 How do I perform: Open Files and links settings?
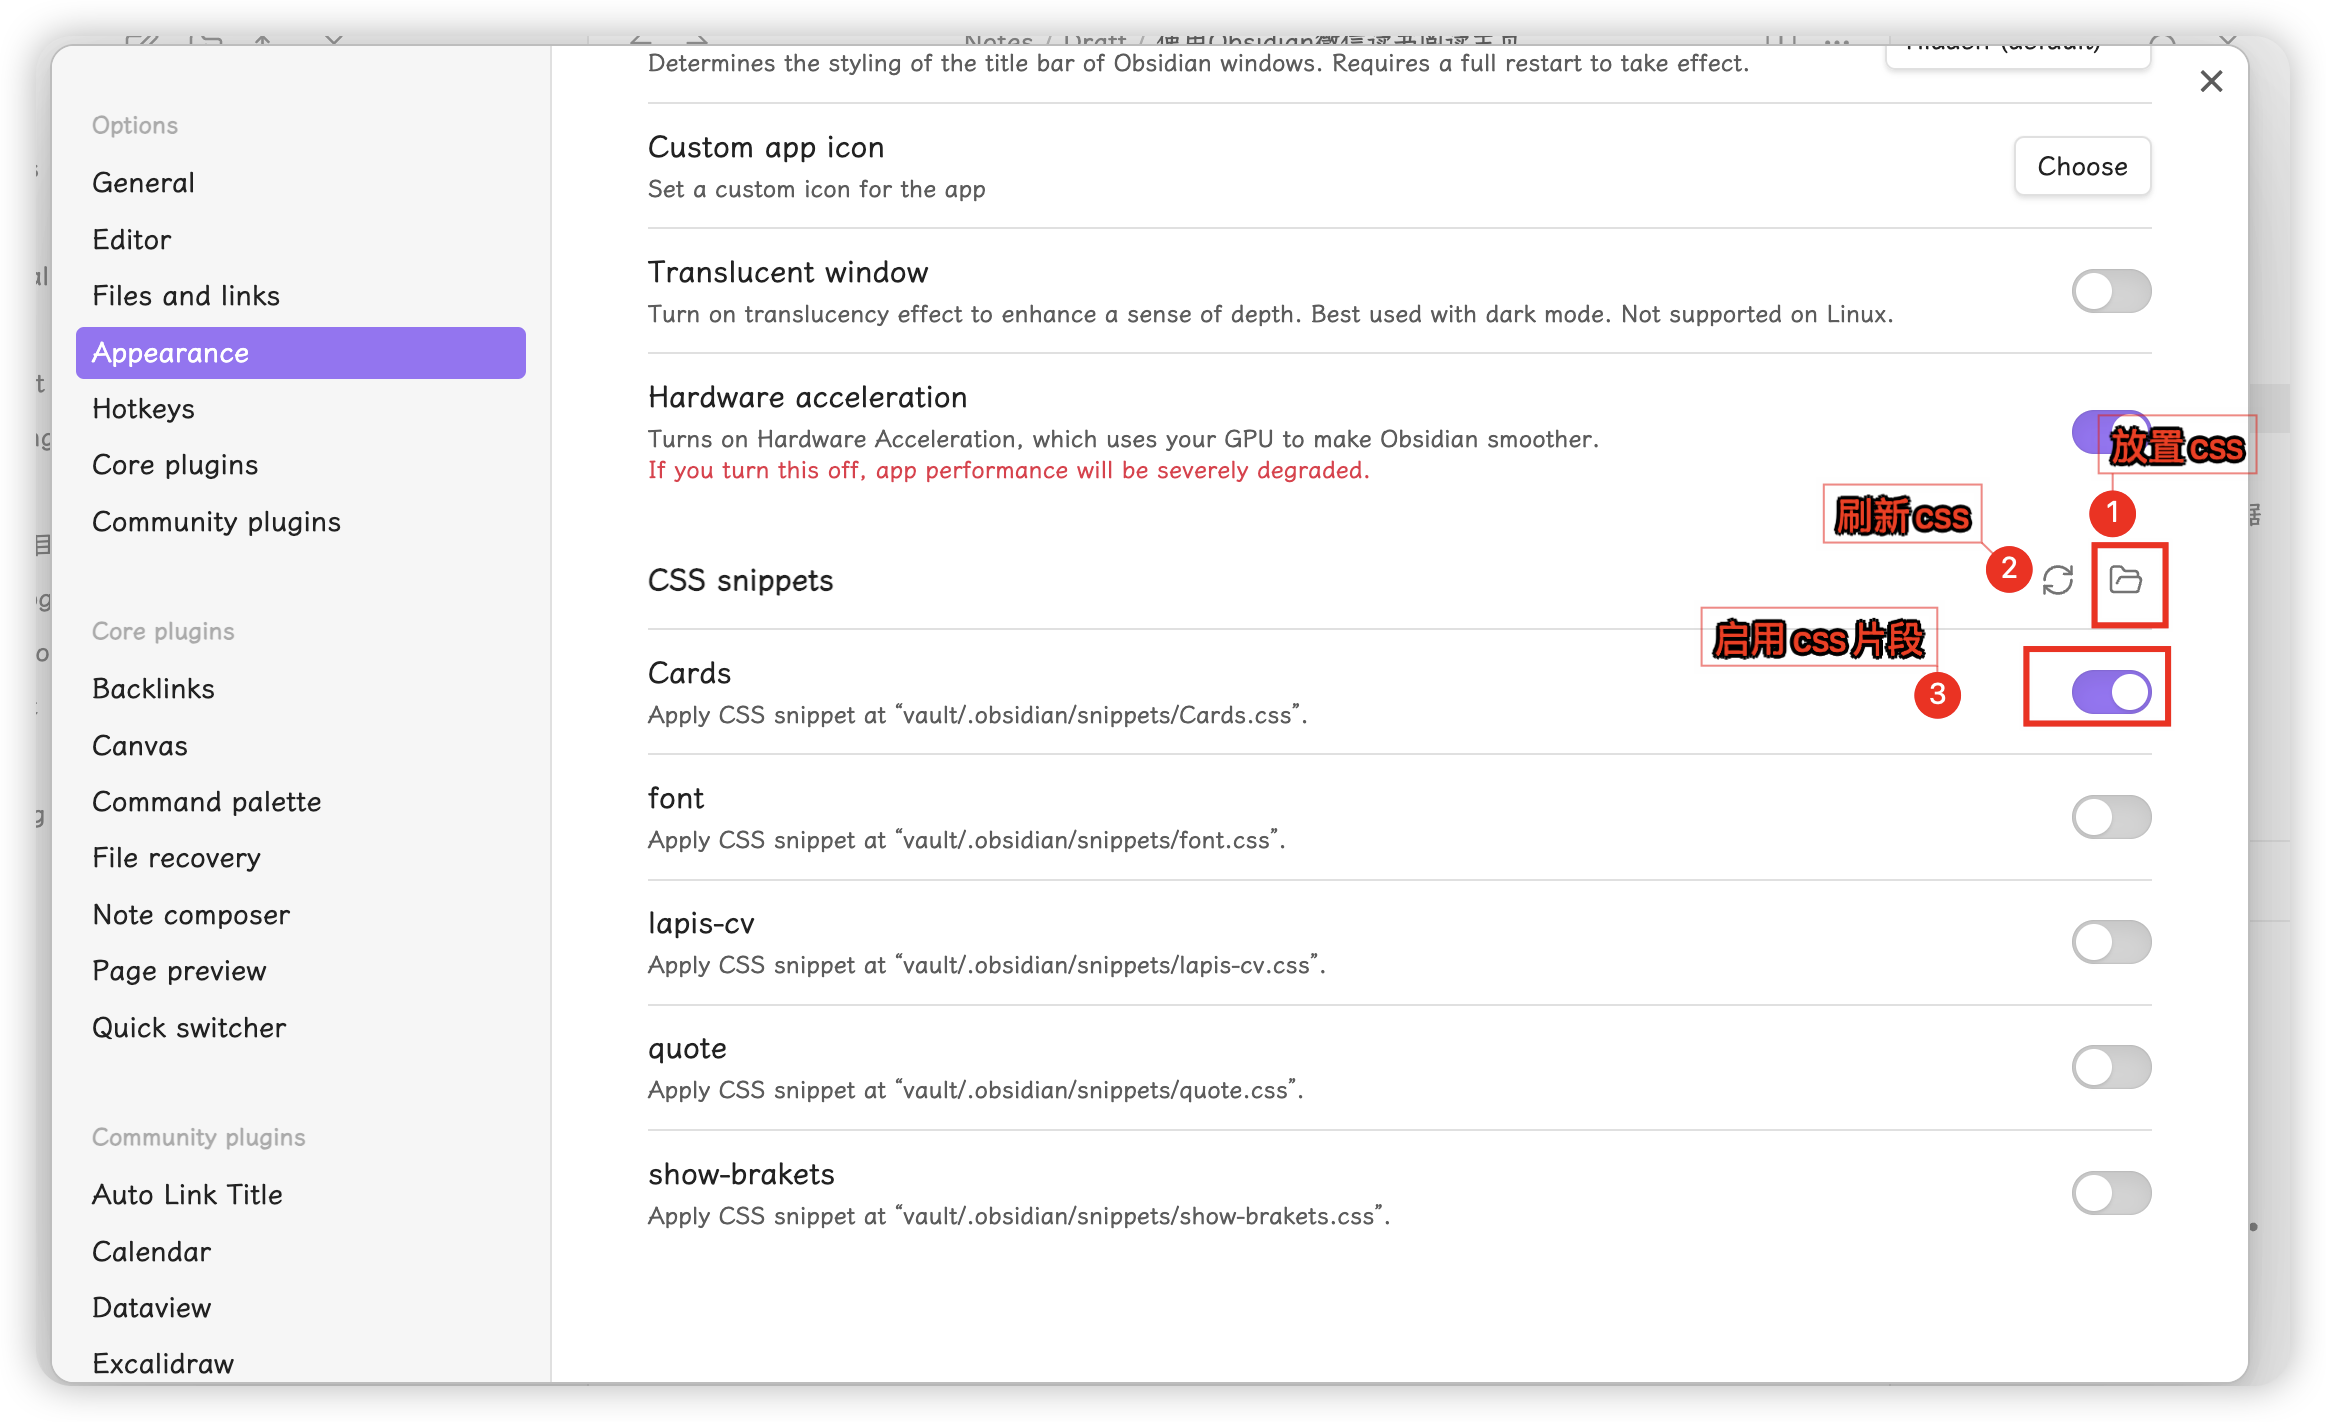click(186, 296)
